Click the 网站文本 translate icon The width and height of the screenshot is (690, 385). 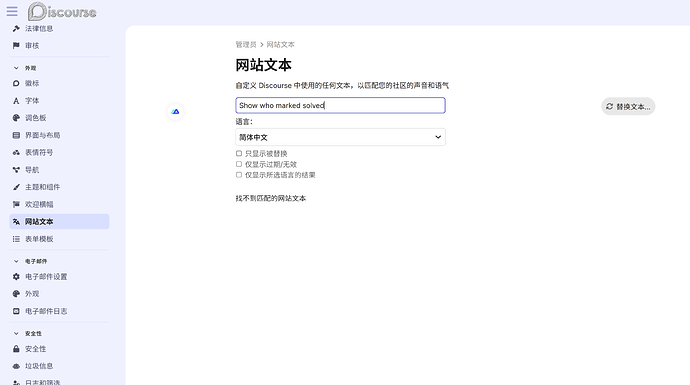click(x=16, y=222)
